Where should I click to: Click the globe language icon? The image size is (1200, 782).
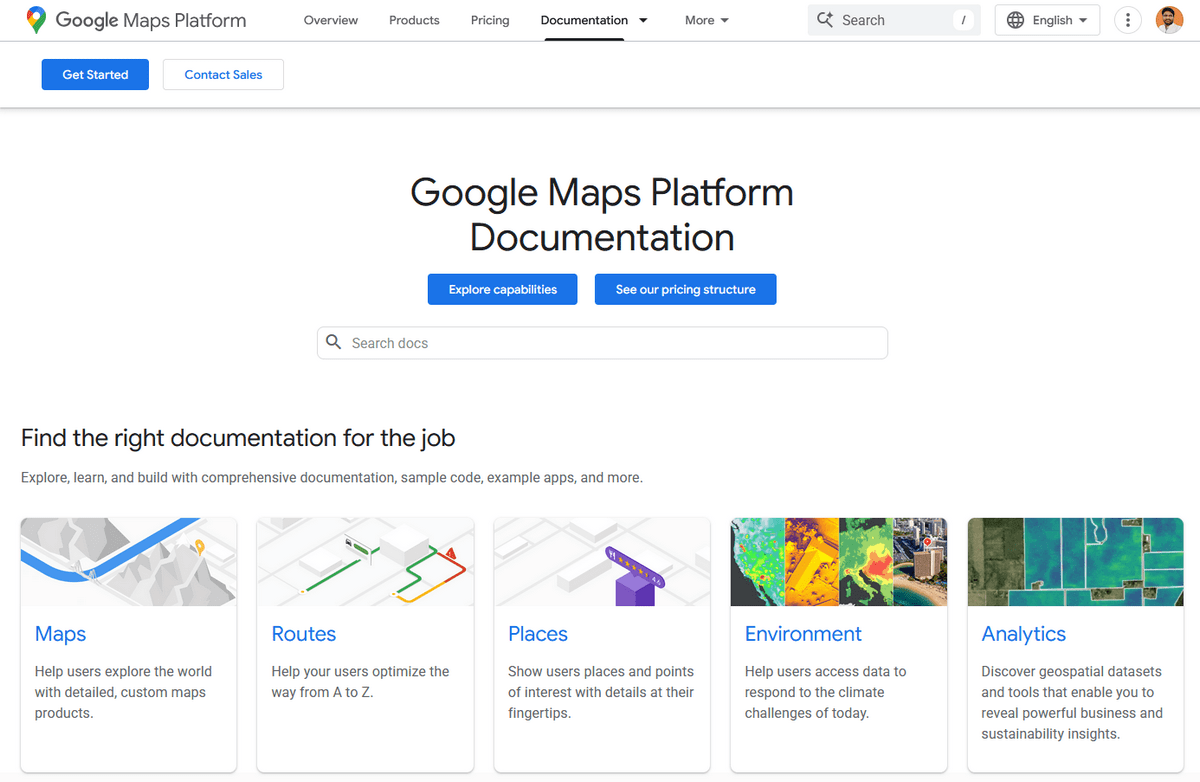tap(1015, 20)
